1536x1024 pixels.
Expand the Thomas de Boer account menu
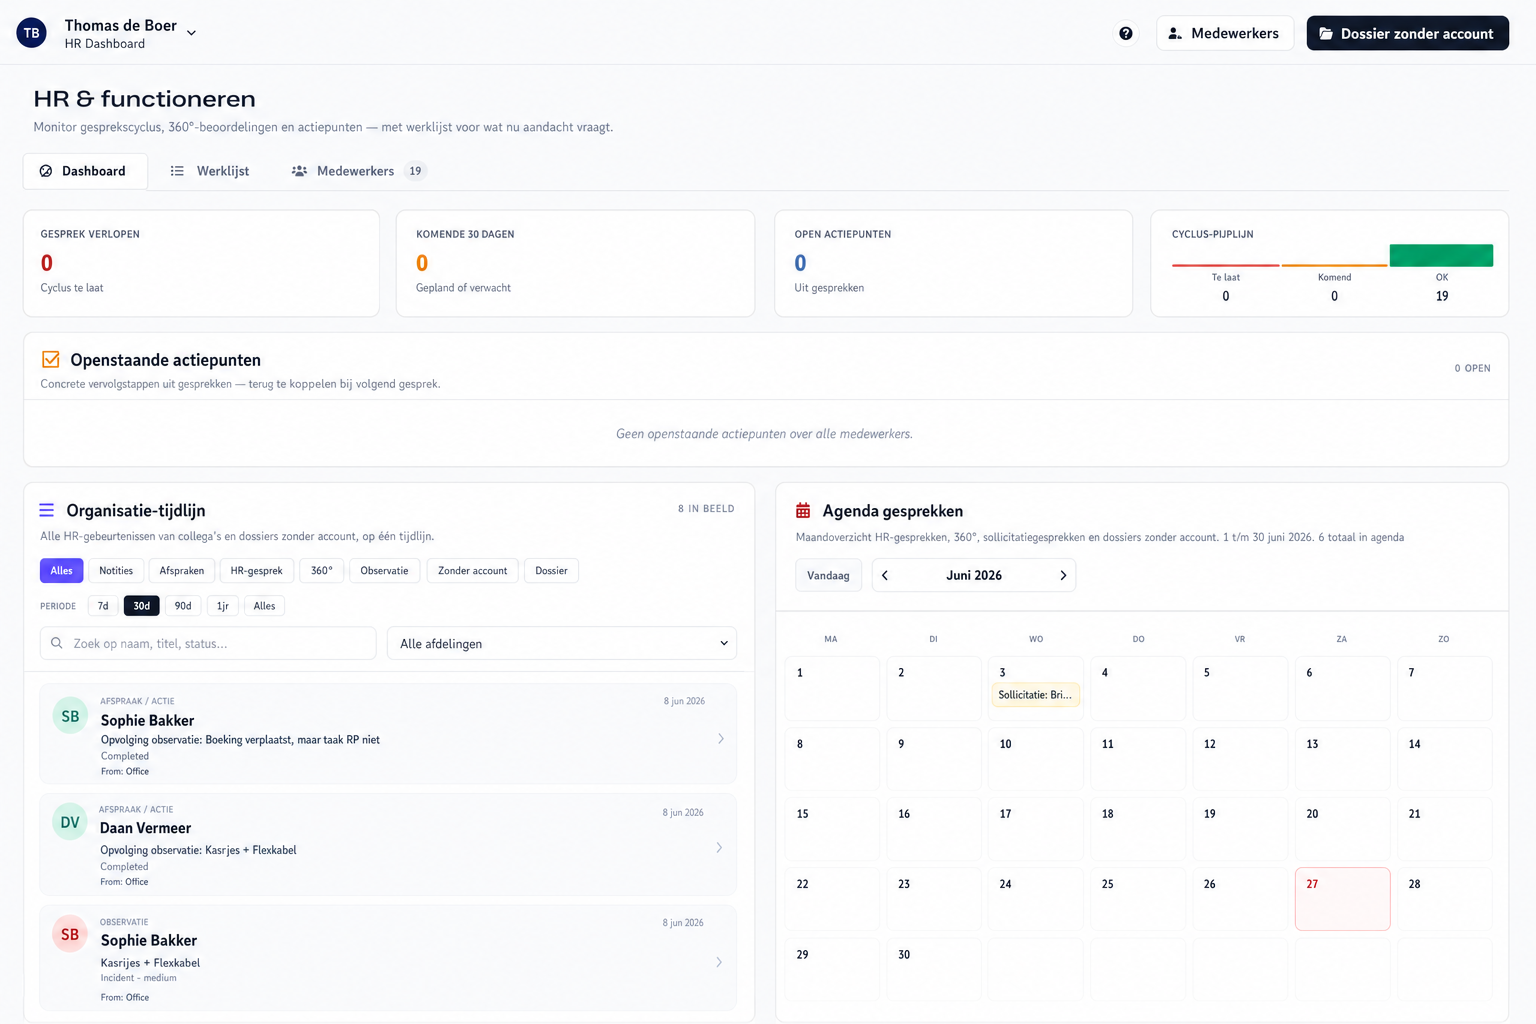(191, 33)
